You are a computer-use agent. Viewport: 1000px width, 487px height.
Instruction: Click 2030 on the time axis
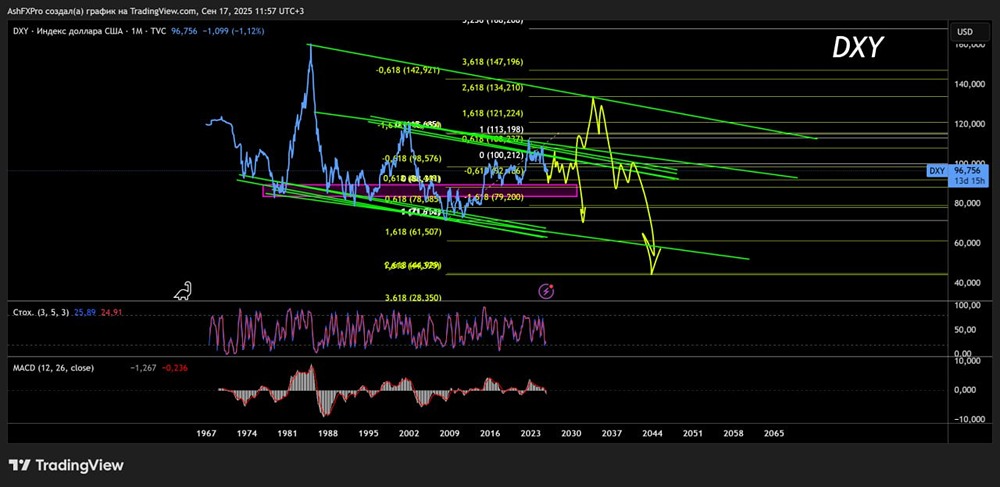click(x=571, y=433)
